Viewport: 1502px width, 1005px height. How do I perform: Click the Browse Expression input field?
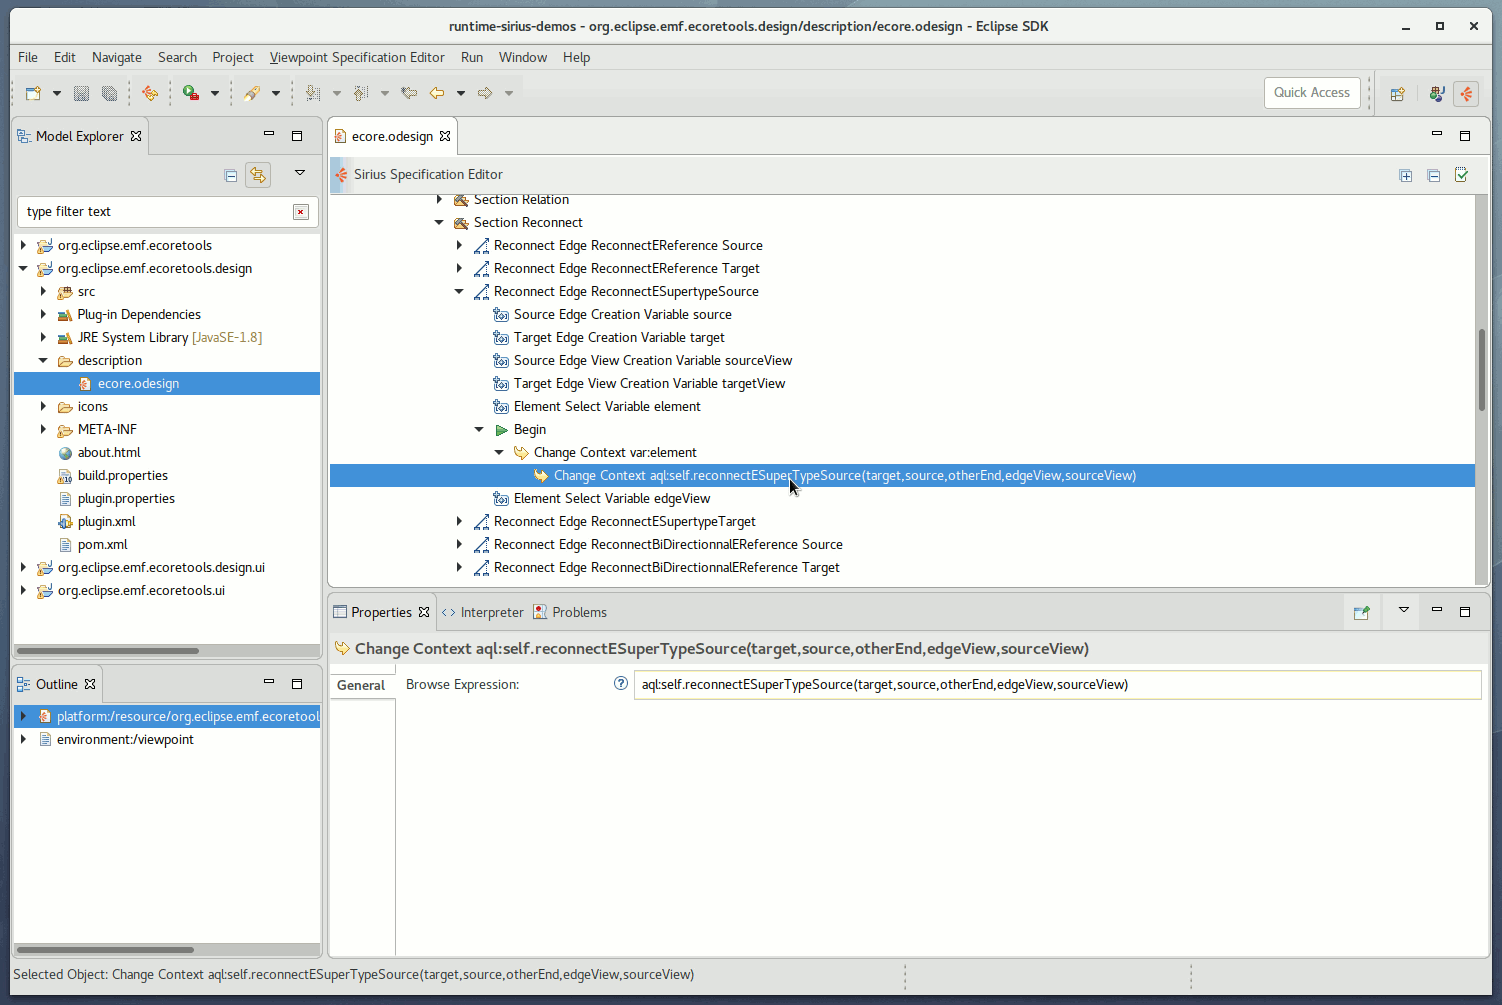[1057, 684]
